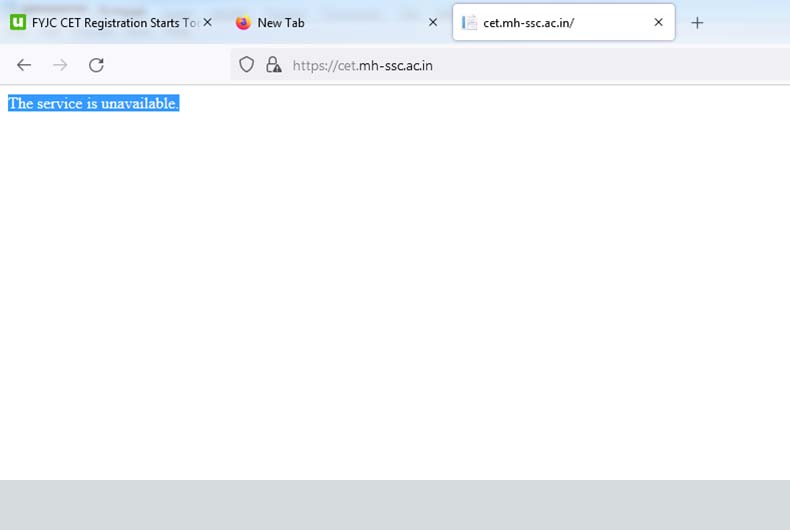Close the New Tab tab

[x=433, y=22]
